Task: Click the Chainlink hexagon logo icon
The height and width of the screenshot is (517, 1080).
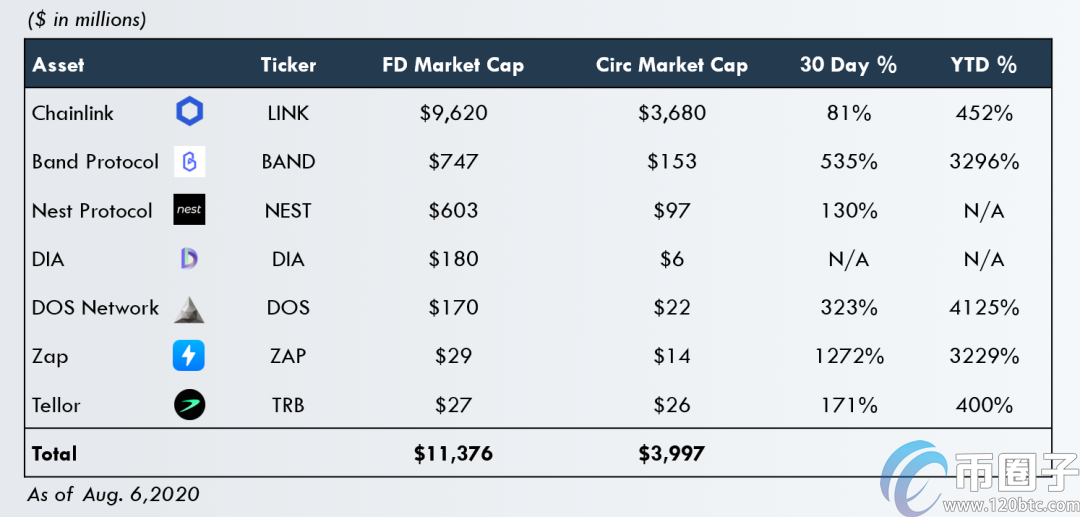Action: [x=189, y=113]
